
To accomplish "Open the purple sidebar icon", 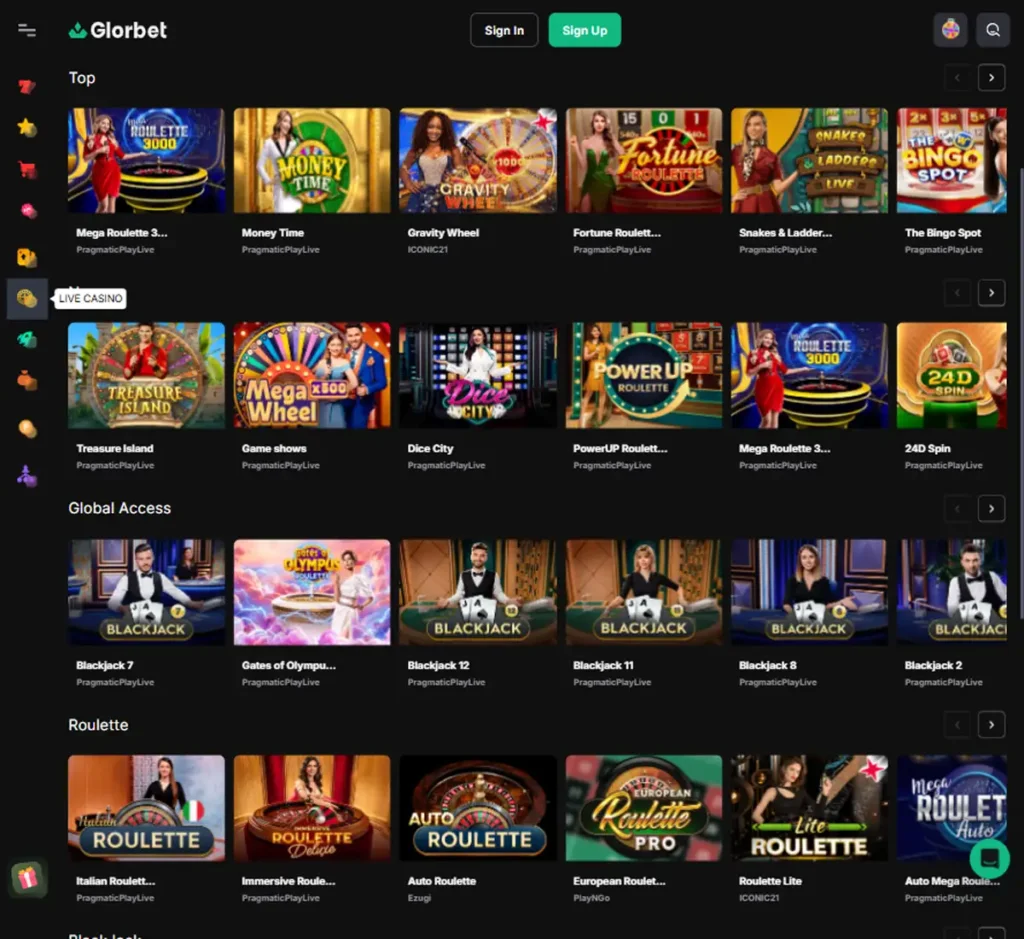I will [27, 476].
